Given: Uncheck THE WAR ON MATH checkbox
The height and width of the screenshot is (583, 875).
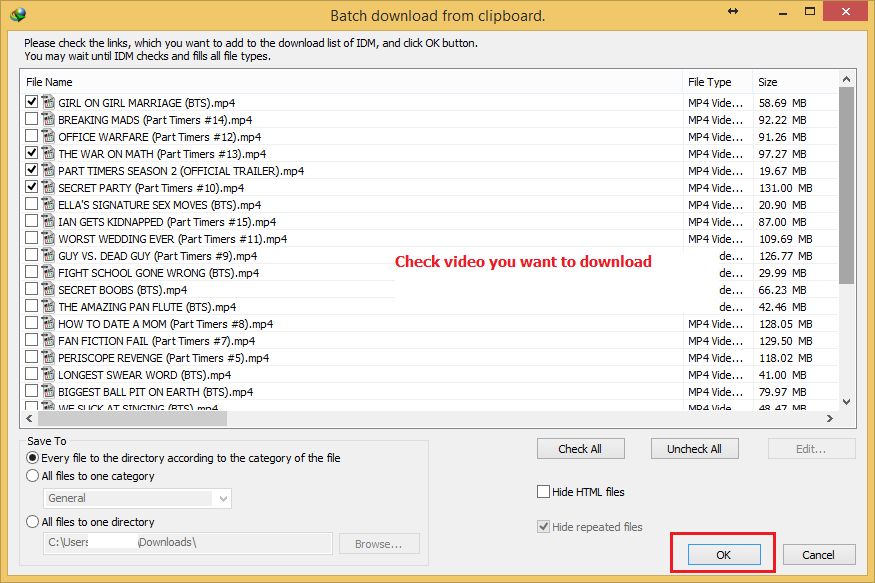Looking at the screenshot, I should (32, 154).
